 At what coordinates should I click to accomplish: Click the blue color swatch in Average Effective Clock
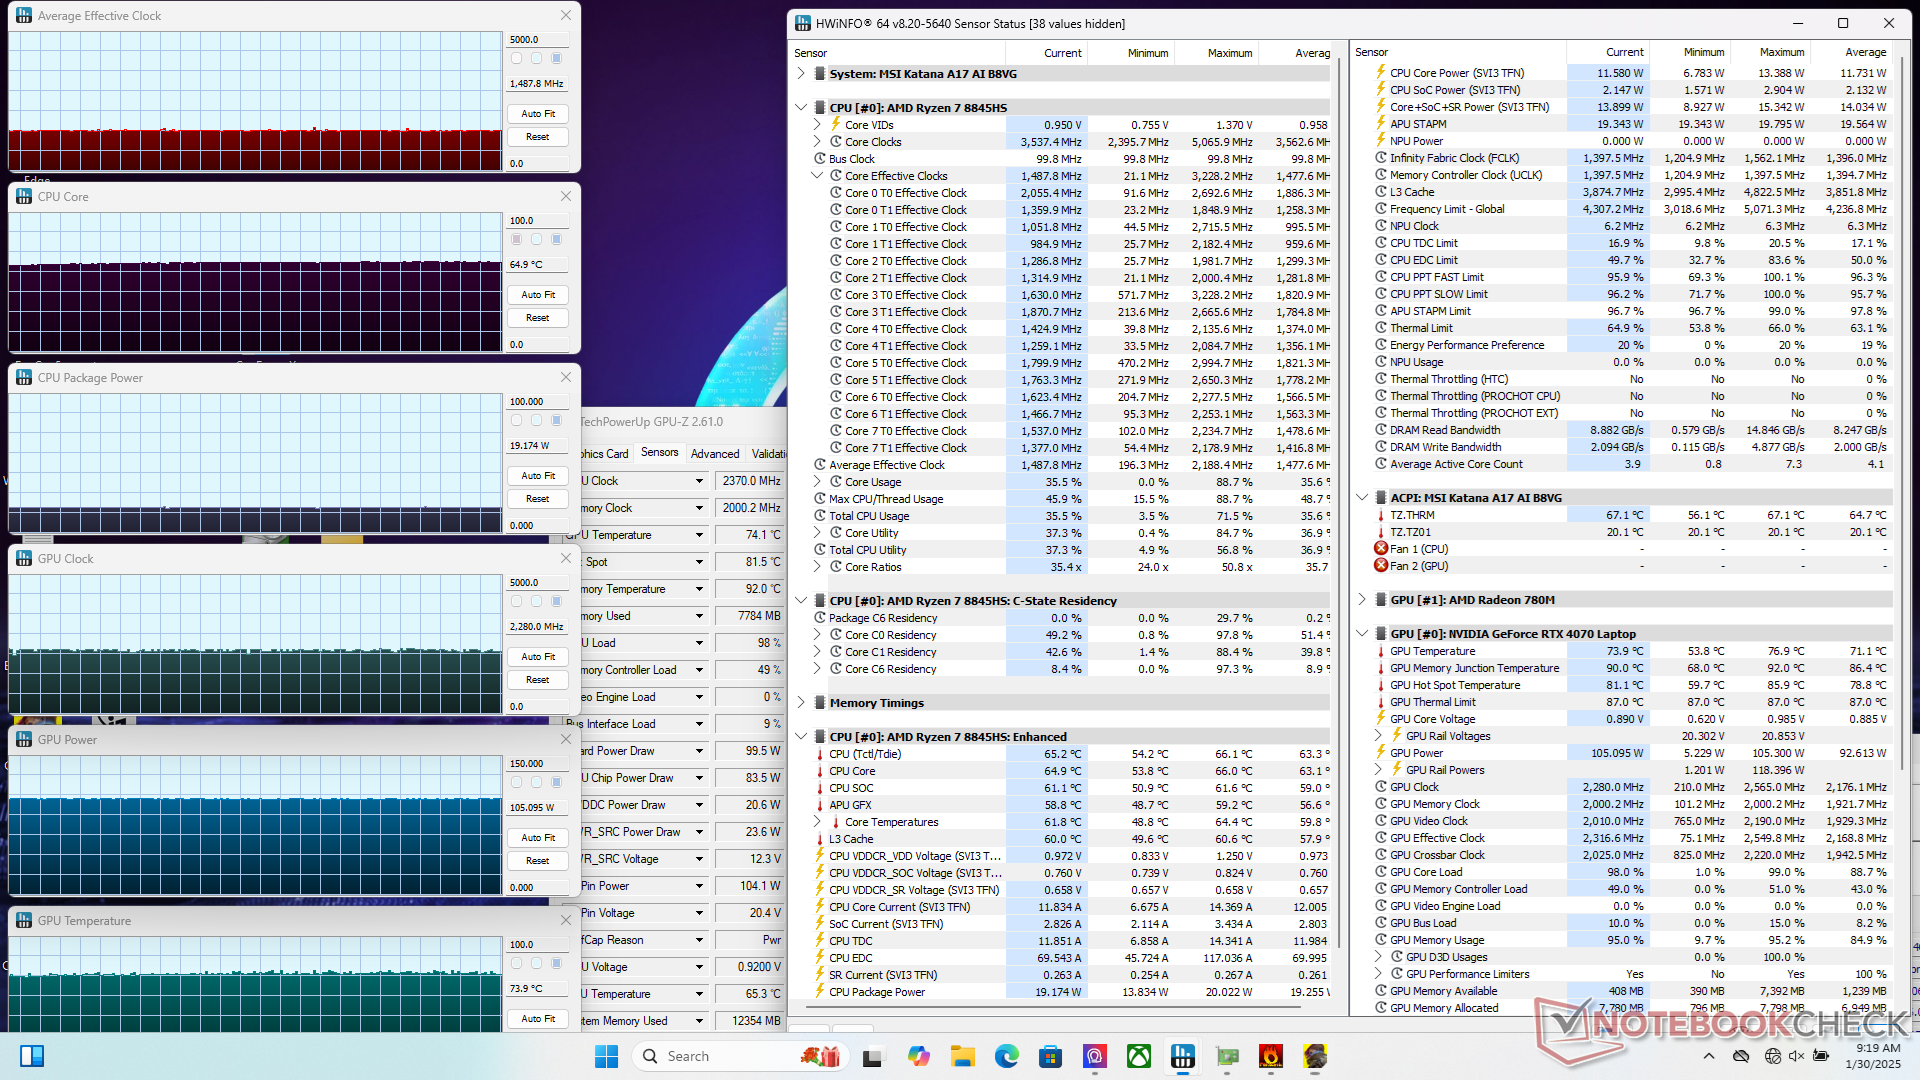click(x=557, y=59)
